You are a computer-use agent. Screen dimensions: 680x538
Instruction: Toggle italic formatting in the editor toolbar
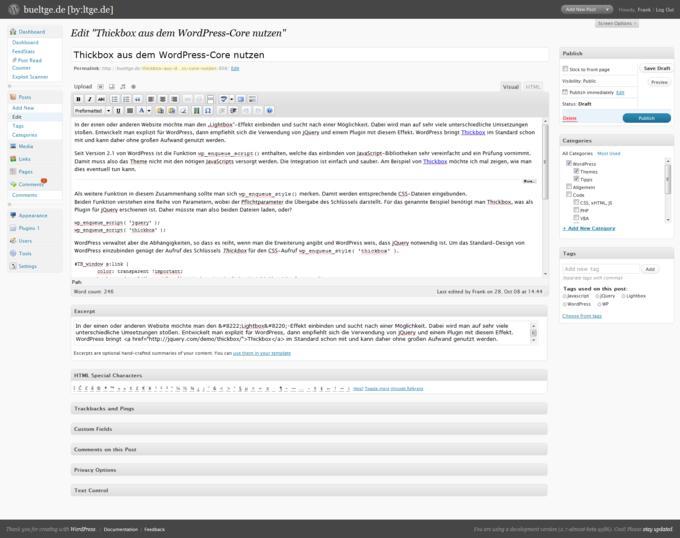pyautogui.click(x=90, y=99)
